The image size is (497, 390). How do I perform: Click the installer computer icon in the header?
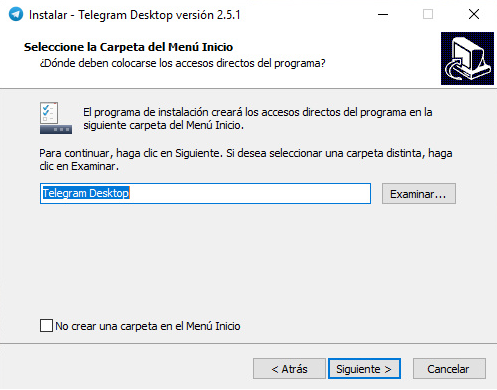[x=467, y=59]
